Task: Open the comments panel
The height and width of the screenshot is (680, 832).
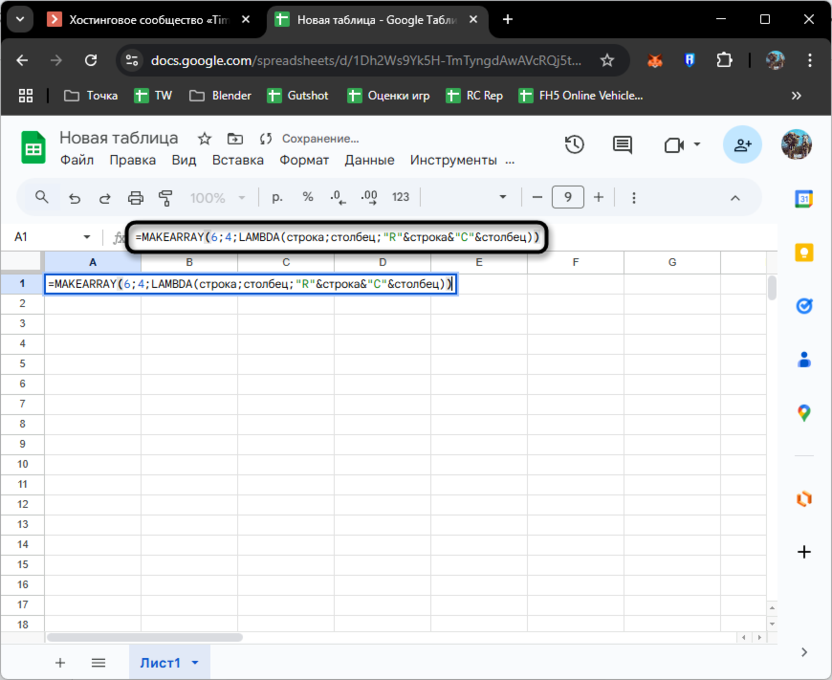Action: pyautogui.click(x=621, y=145)
